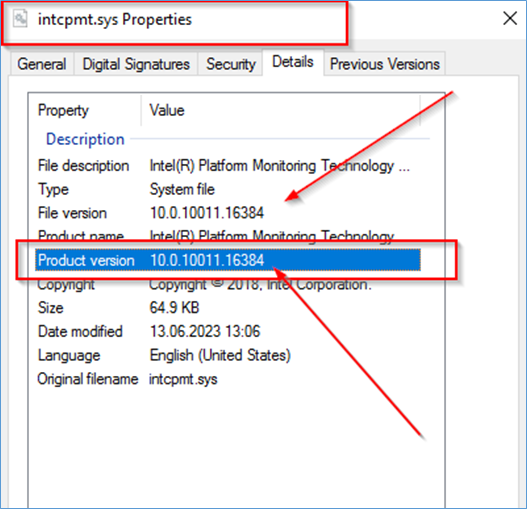Screen dimensions: 527x509
Task: Select the Copyright row
Action: (228, 284)
